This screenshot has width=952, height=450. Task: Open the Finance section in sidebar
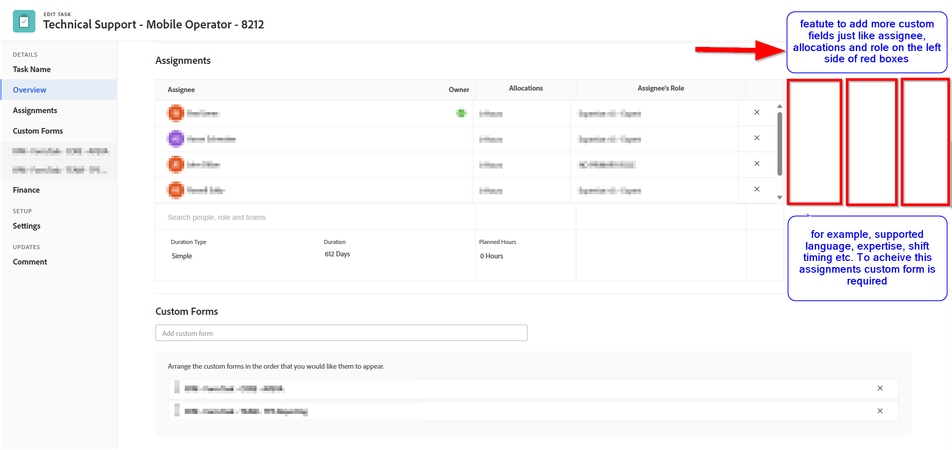(x=27, y=190)
